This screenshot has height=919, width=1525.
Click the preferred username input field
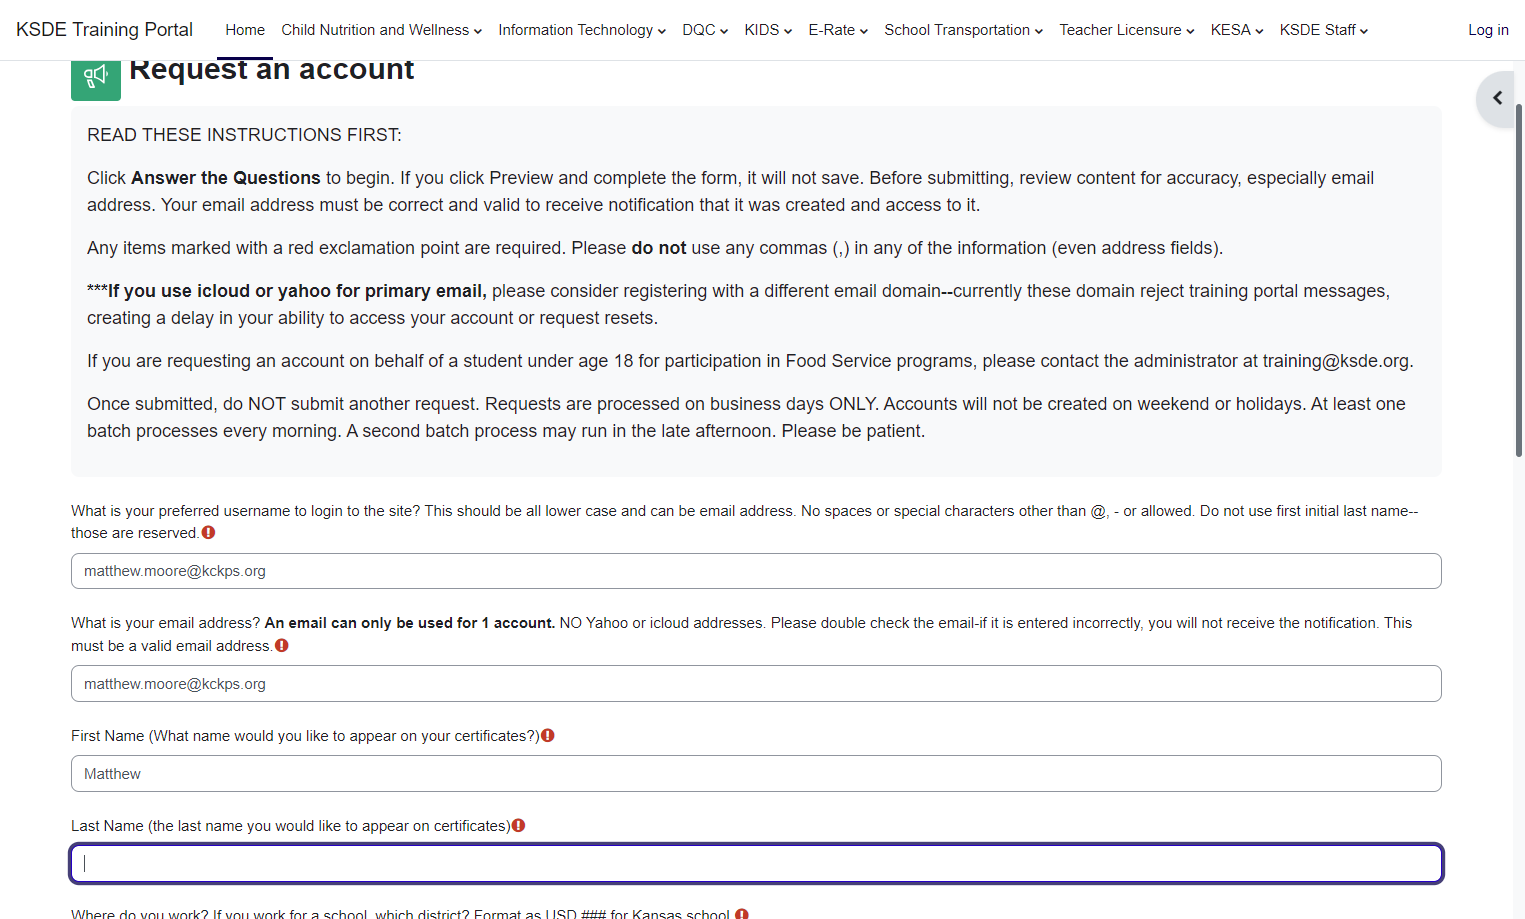[x=756, y=571]
